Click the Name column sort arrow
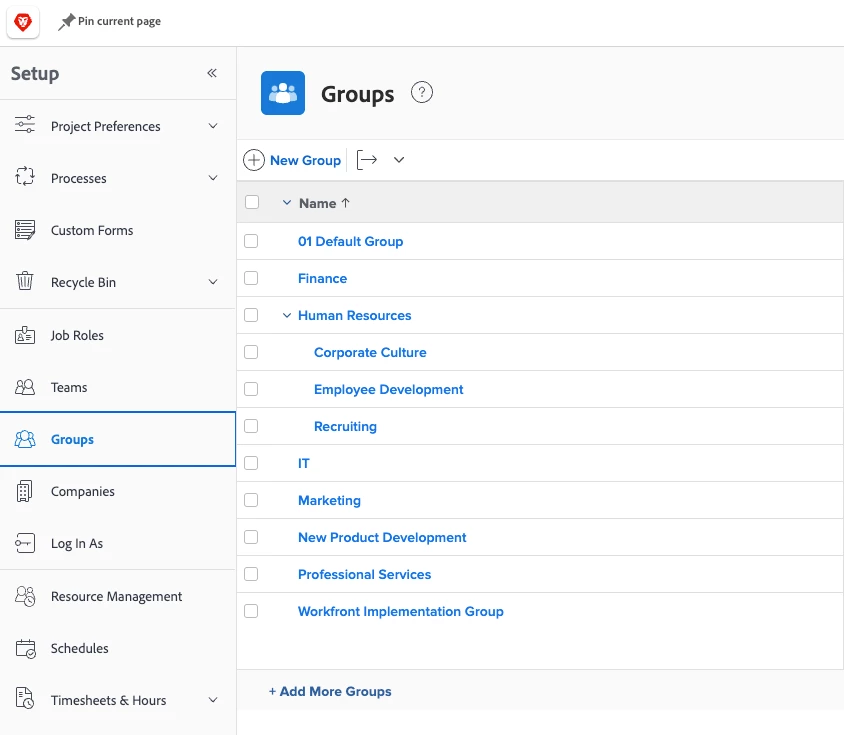 346,202
